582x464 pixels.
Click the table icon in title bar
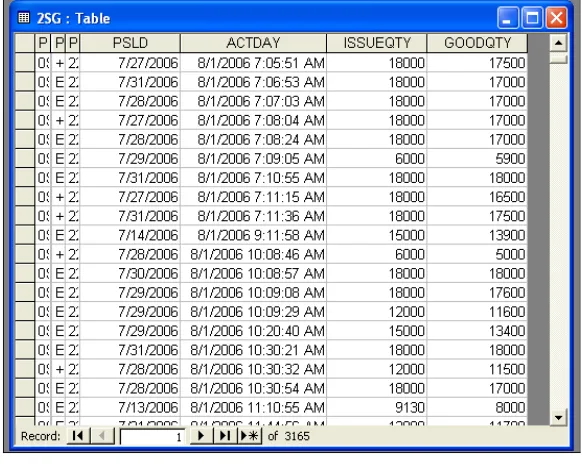click(x=24, y=17)
